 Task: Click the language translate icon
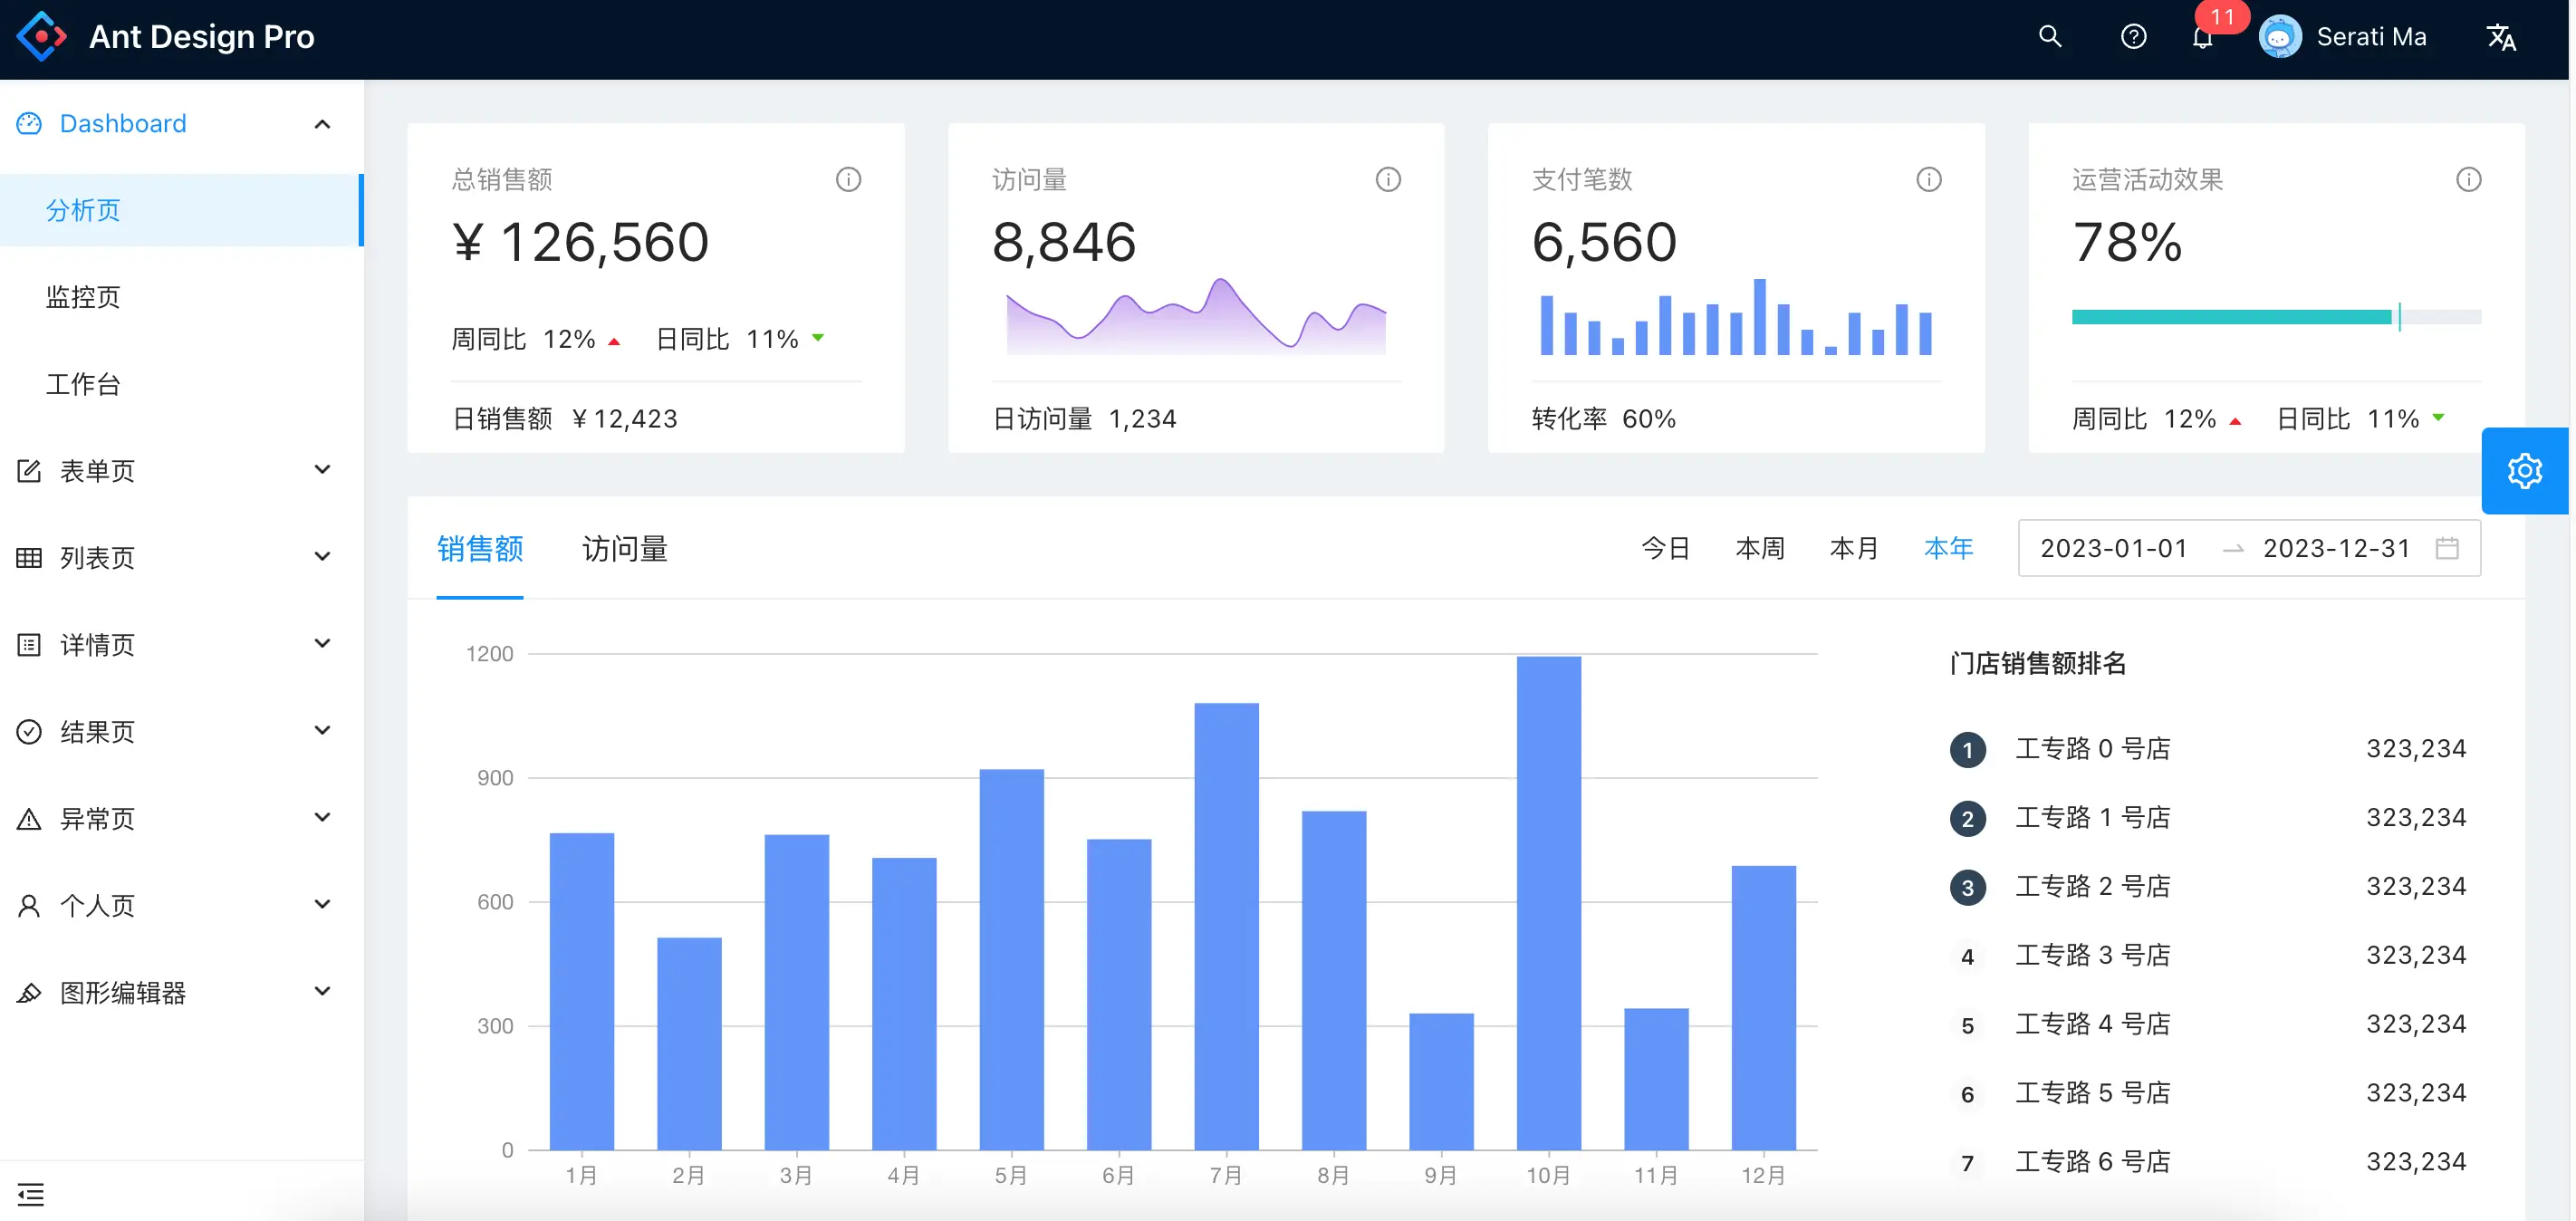point(2500,38)
